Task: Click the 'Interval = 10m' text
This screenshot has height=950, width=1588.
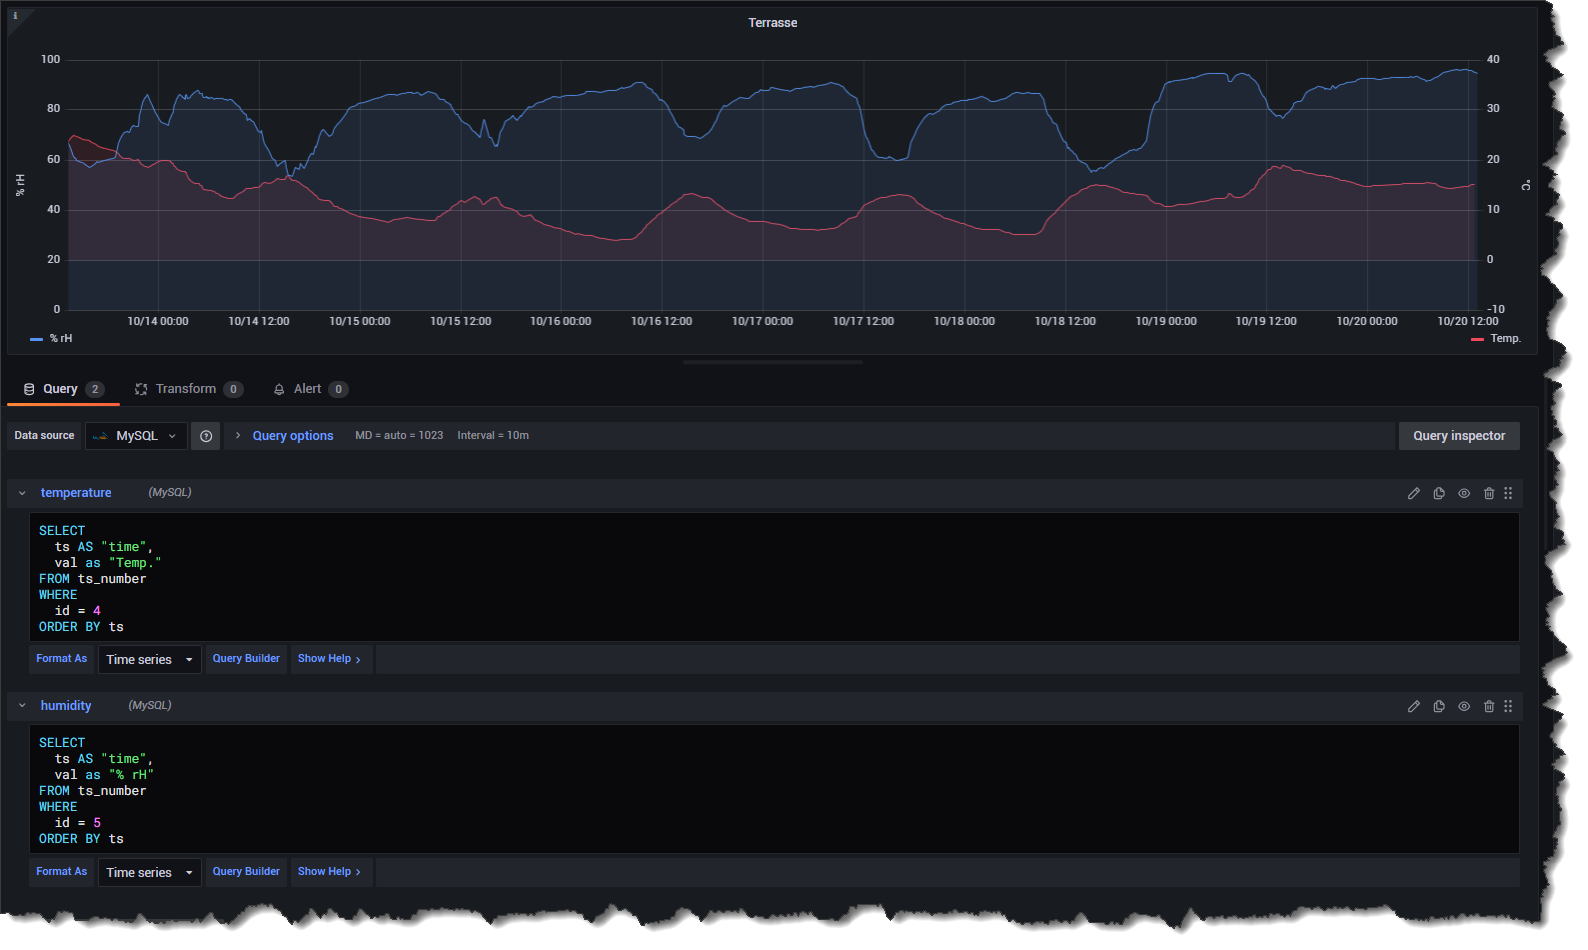Action: point(493,436)
